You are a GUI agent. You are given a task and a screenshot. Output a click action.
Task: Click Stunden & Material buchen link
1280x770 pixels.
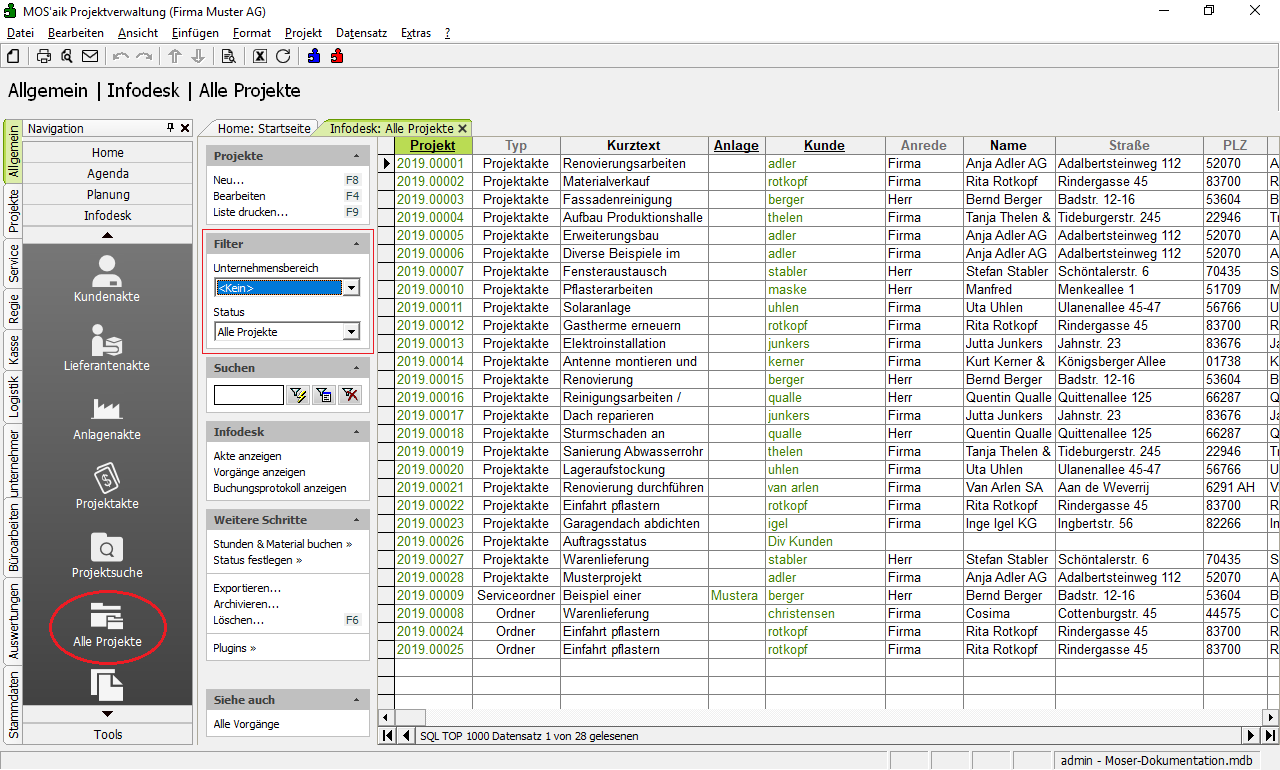[x=282, y=544]
